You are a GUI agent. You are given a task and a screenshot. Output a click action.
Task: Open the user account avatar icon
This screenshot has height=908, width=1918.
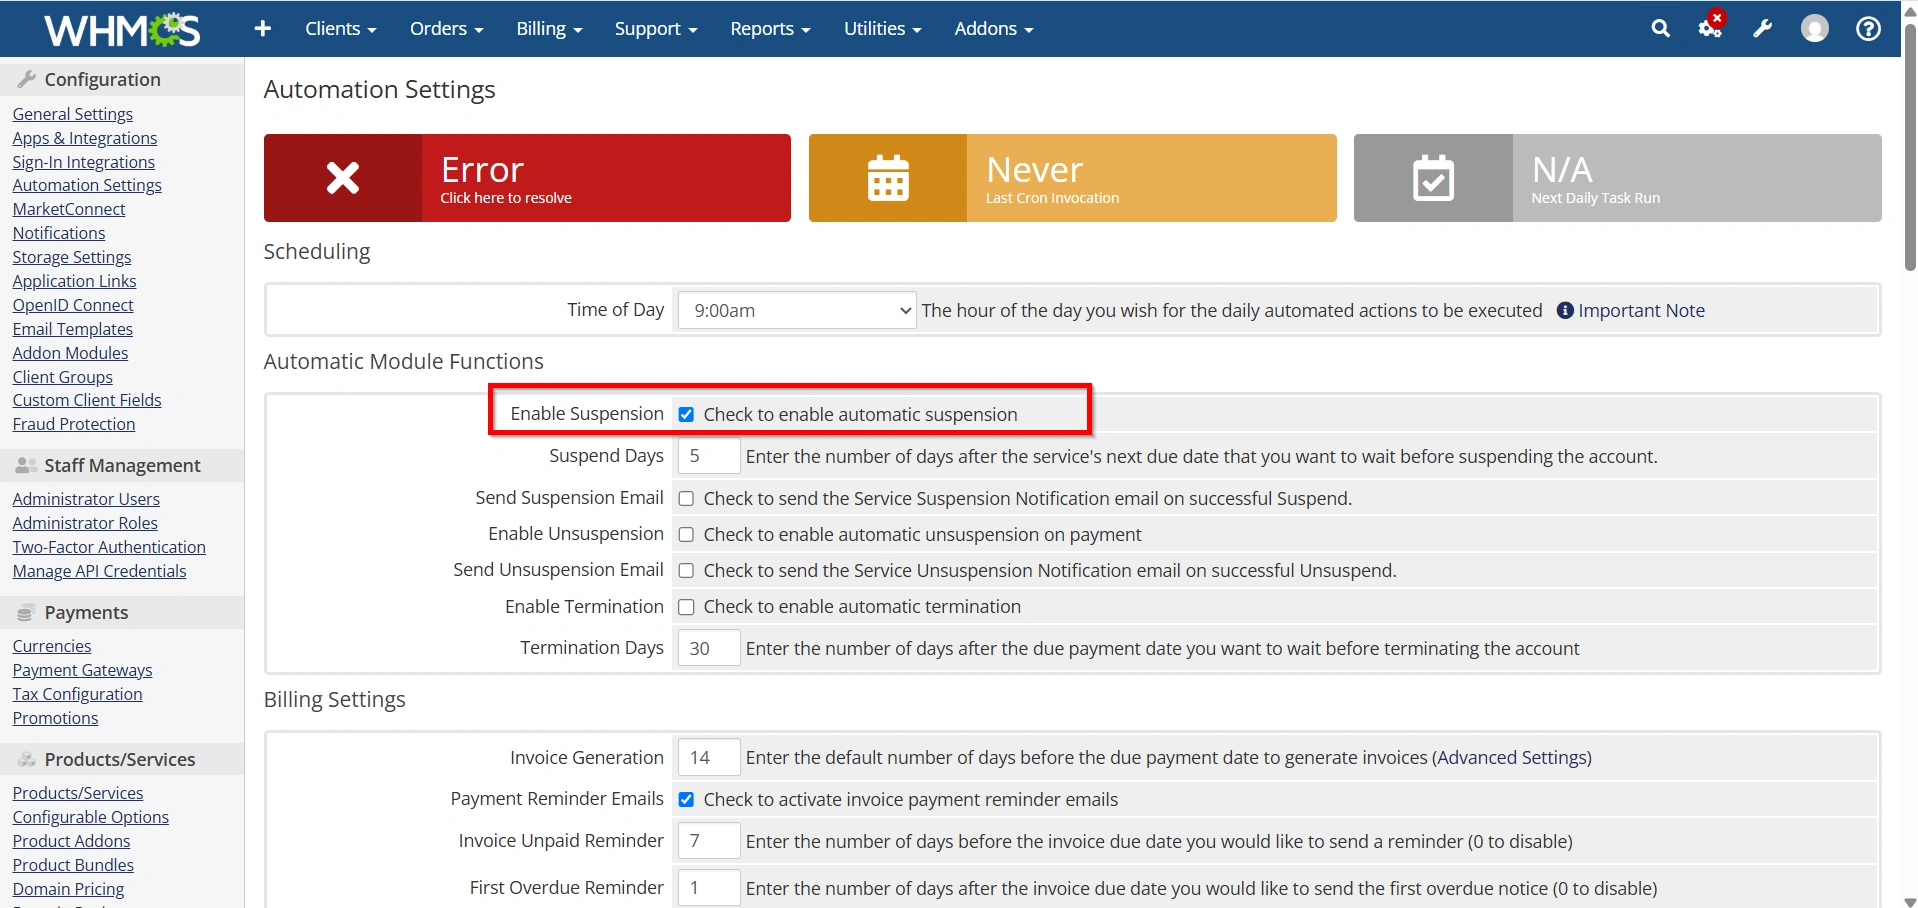pyautogui.click(x=1814, y=29)
